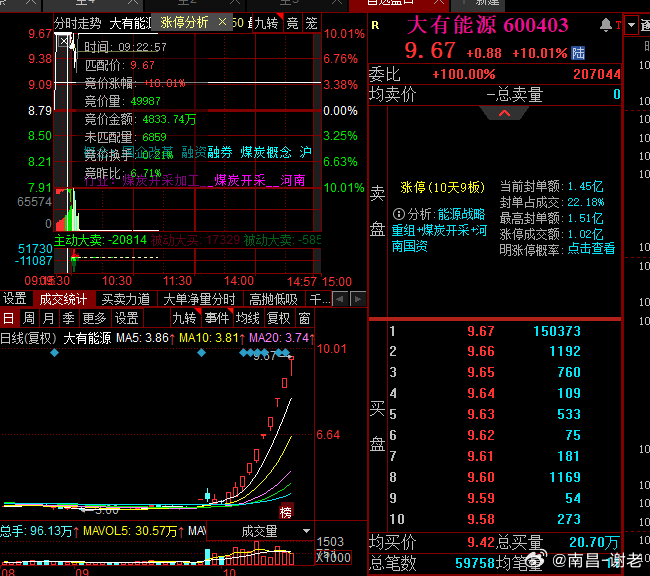Collapse the sell panel with the red chevron
The height and width of the screenshot is (576, 650).
(504, 113)
